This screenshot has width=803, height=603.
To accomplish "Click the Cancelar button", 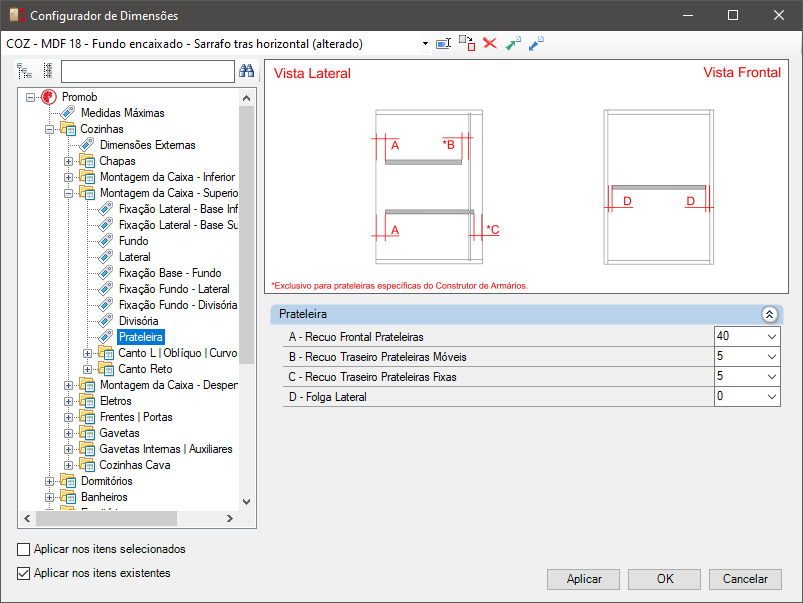I will [745, 579].
